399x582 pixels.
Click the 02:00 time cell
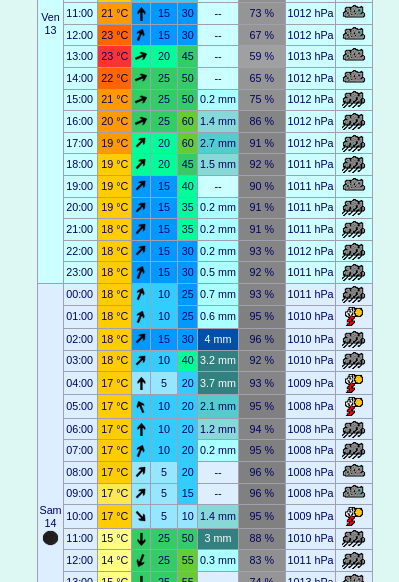[80, 339]
